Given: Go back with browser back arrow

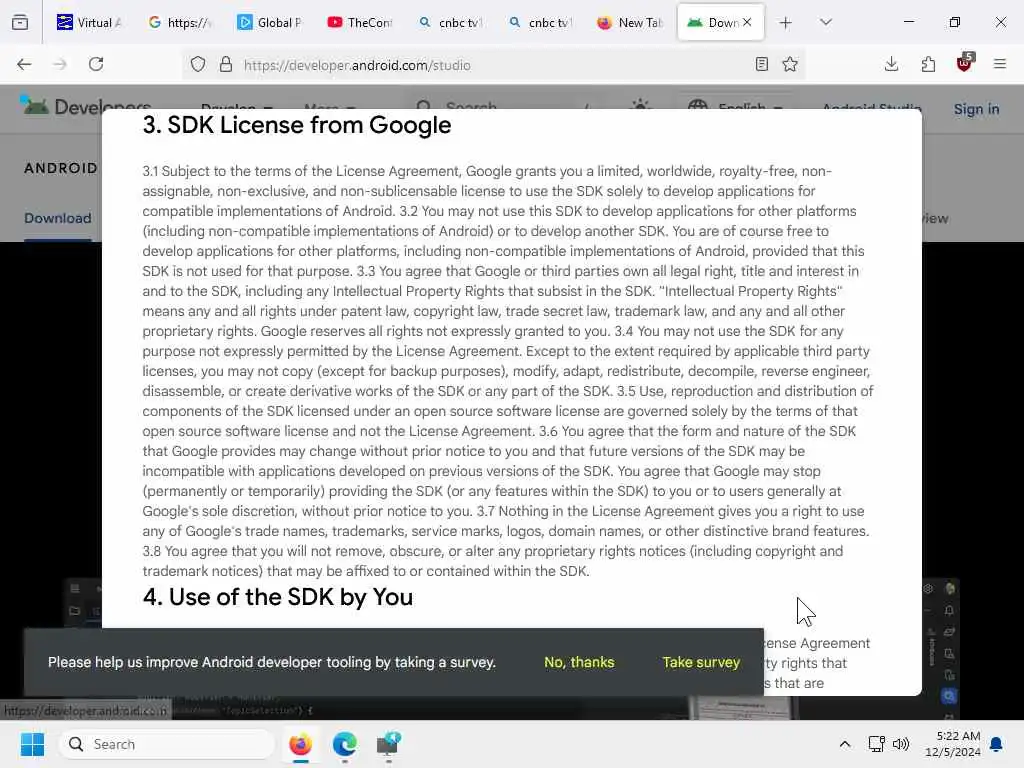Looking at the screenshot, I should point(24,64).
